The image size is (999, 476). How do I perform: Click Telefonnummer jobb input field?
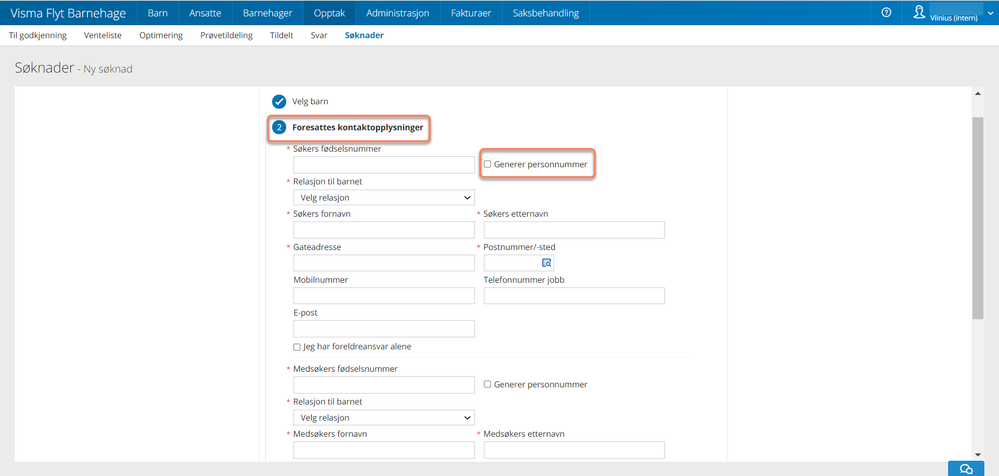pos(574,296)
